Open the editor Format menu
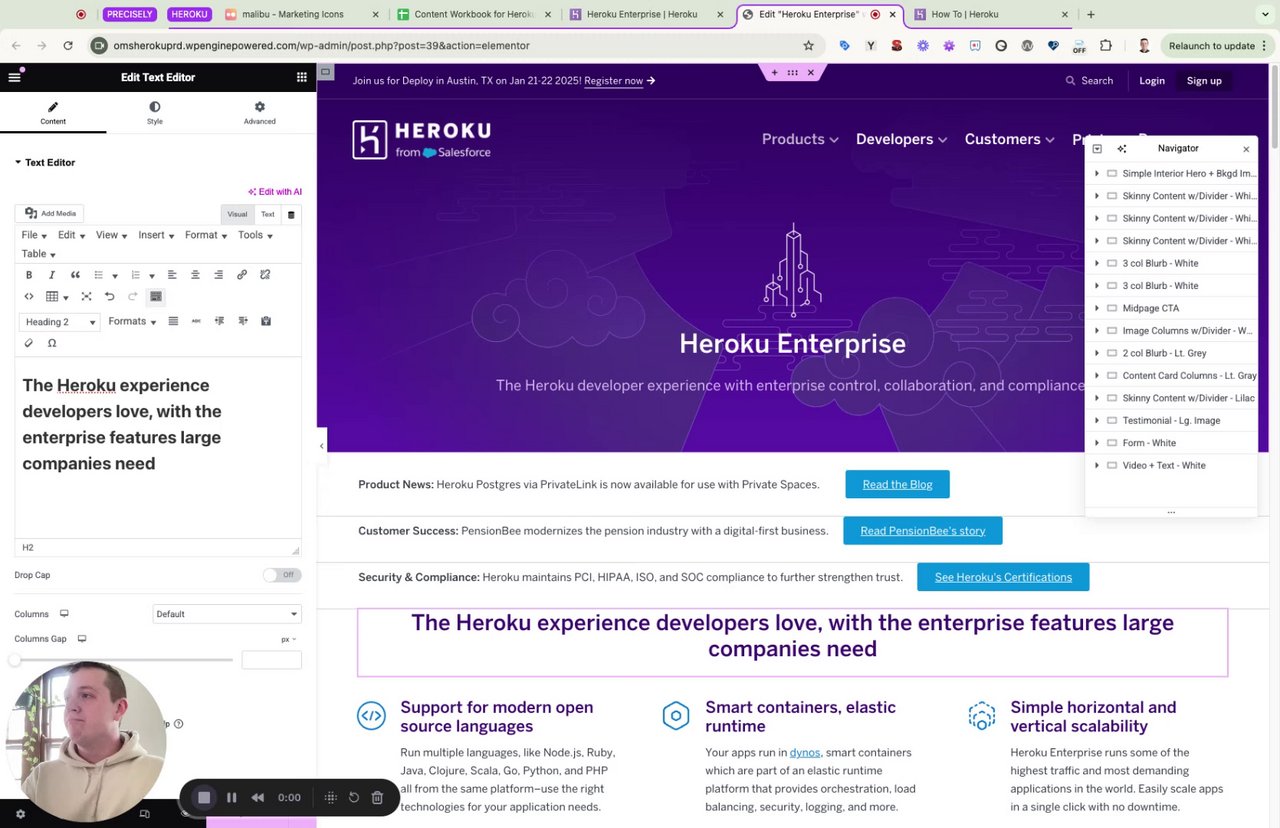This screenshot has height=828, width=1280. 206,235
